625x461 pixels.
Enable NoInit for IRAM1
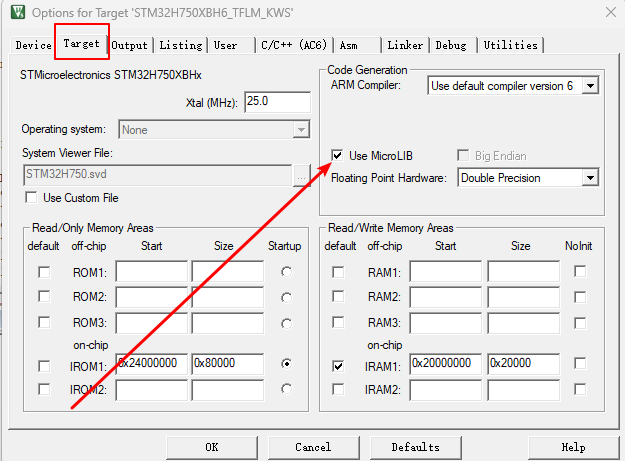pyautogui.click(x=580, y=363)
